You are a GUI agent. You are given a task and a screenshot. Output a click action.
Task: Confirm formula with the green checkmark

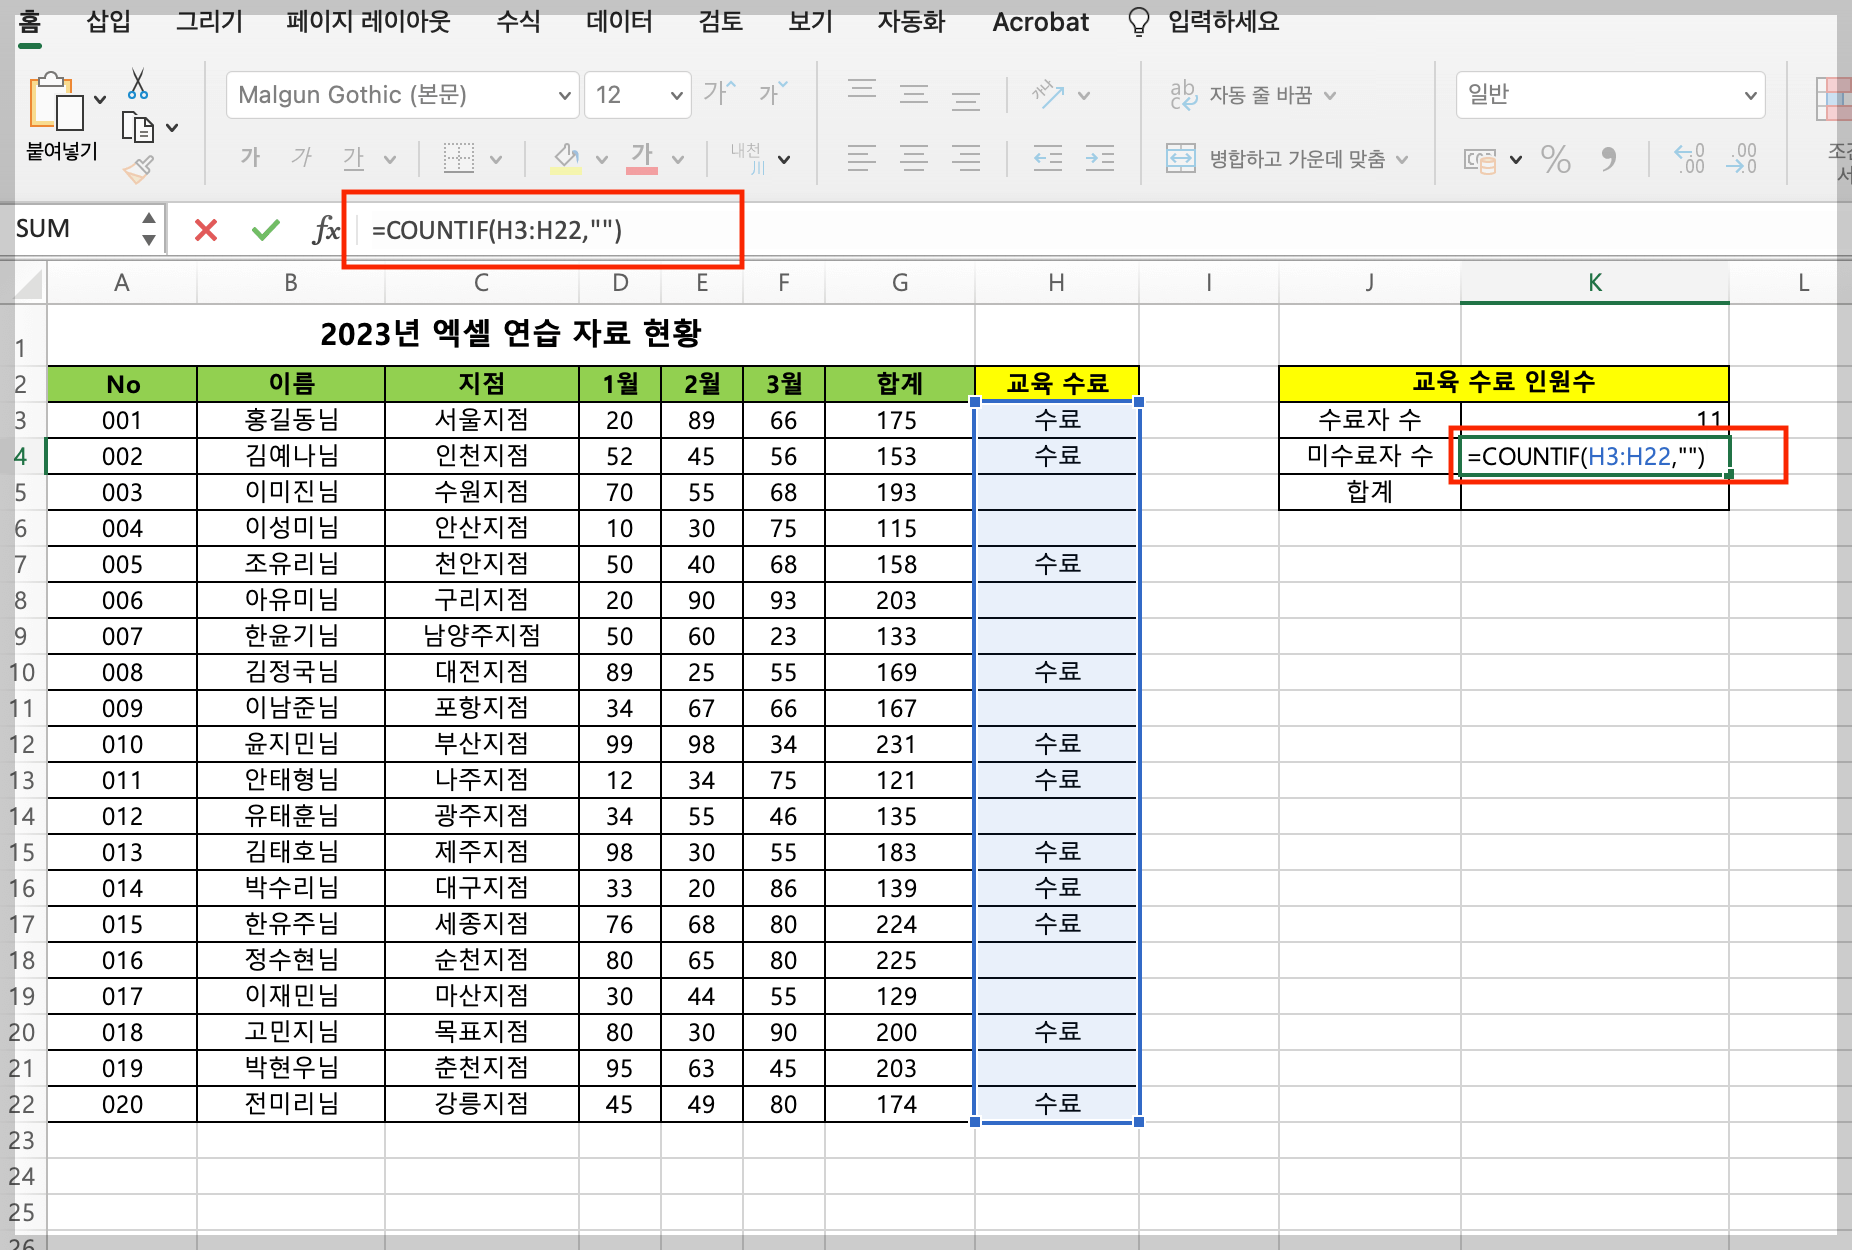[264, 229]
